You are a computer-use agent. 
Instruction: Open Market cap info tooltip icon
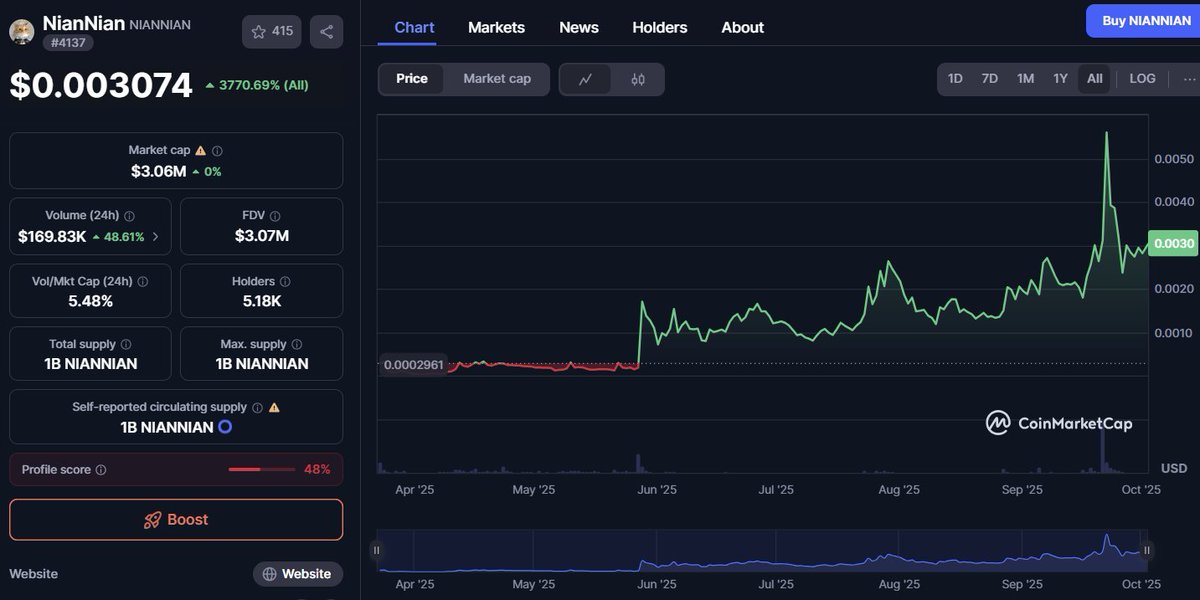click(x=218, y=150)
